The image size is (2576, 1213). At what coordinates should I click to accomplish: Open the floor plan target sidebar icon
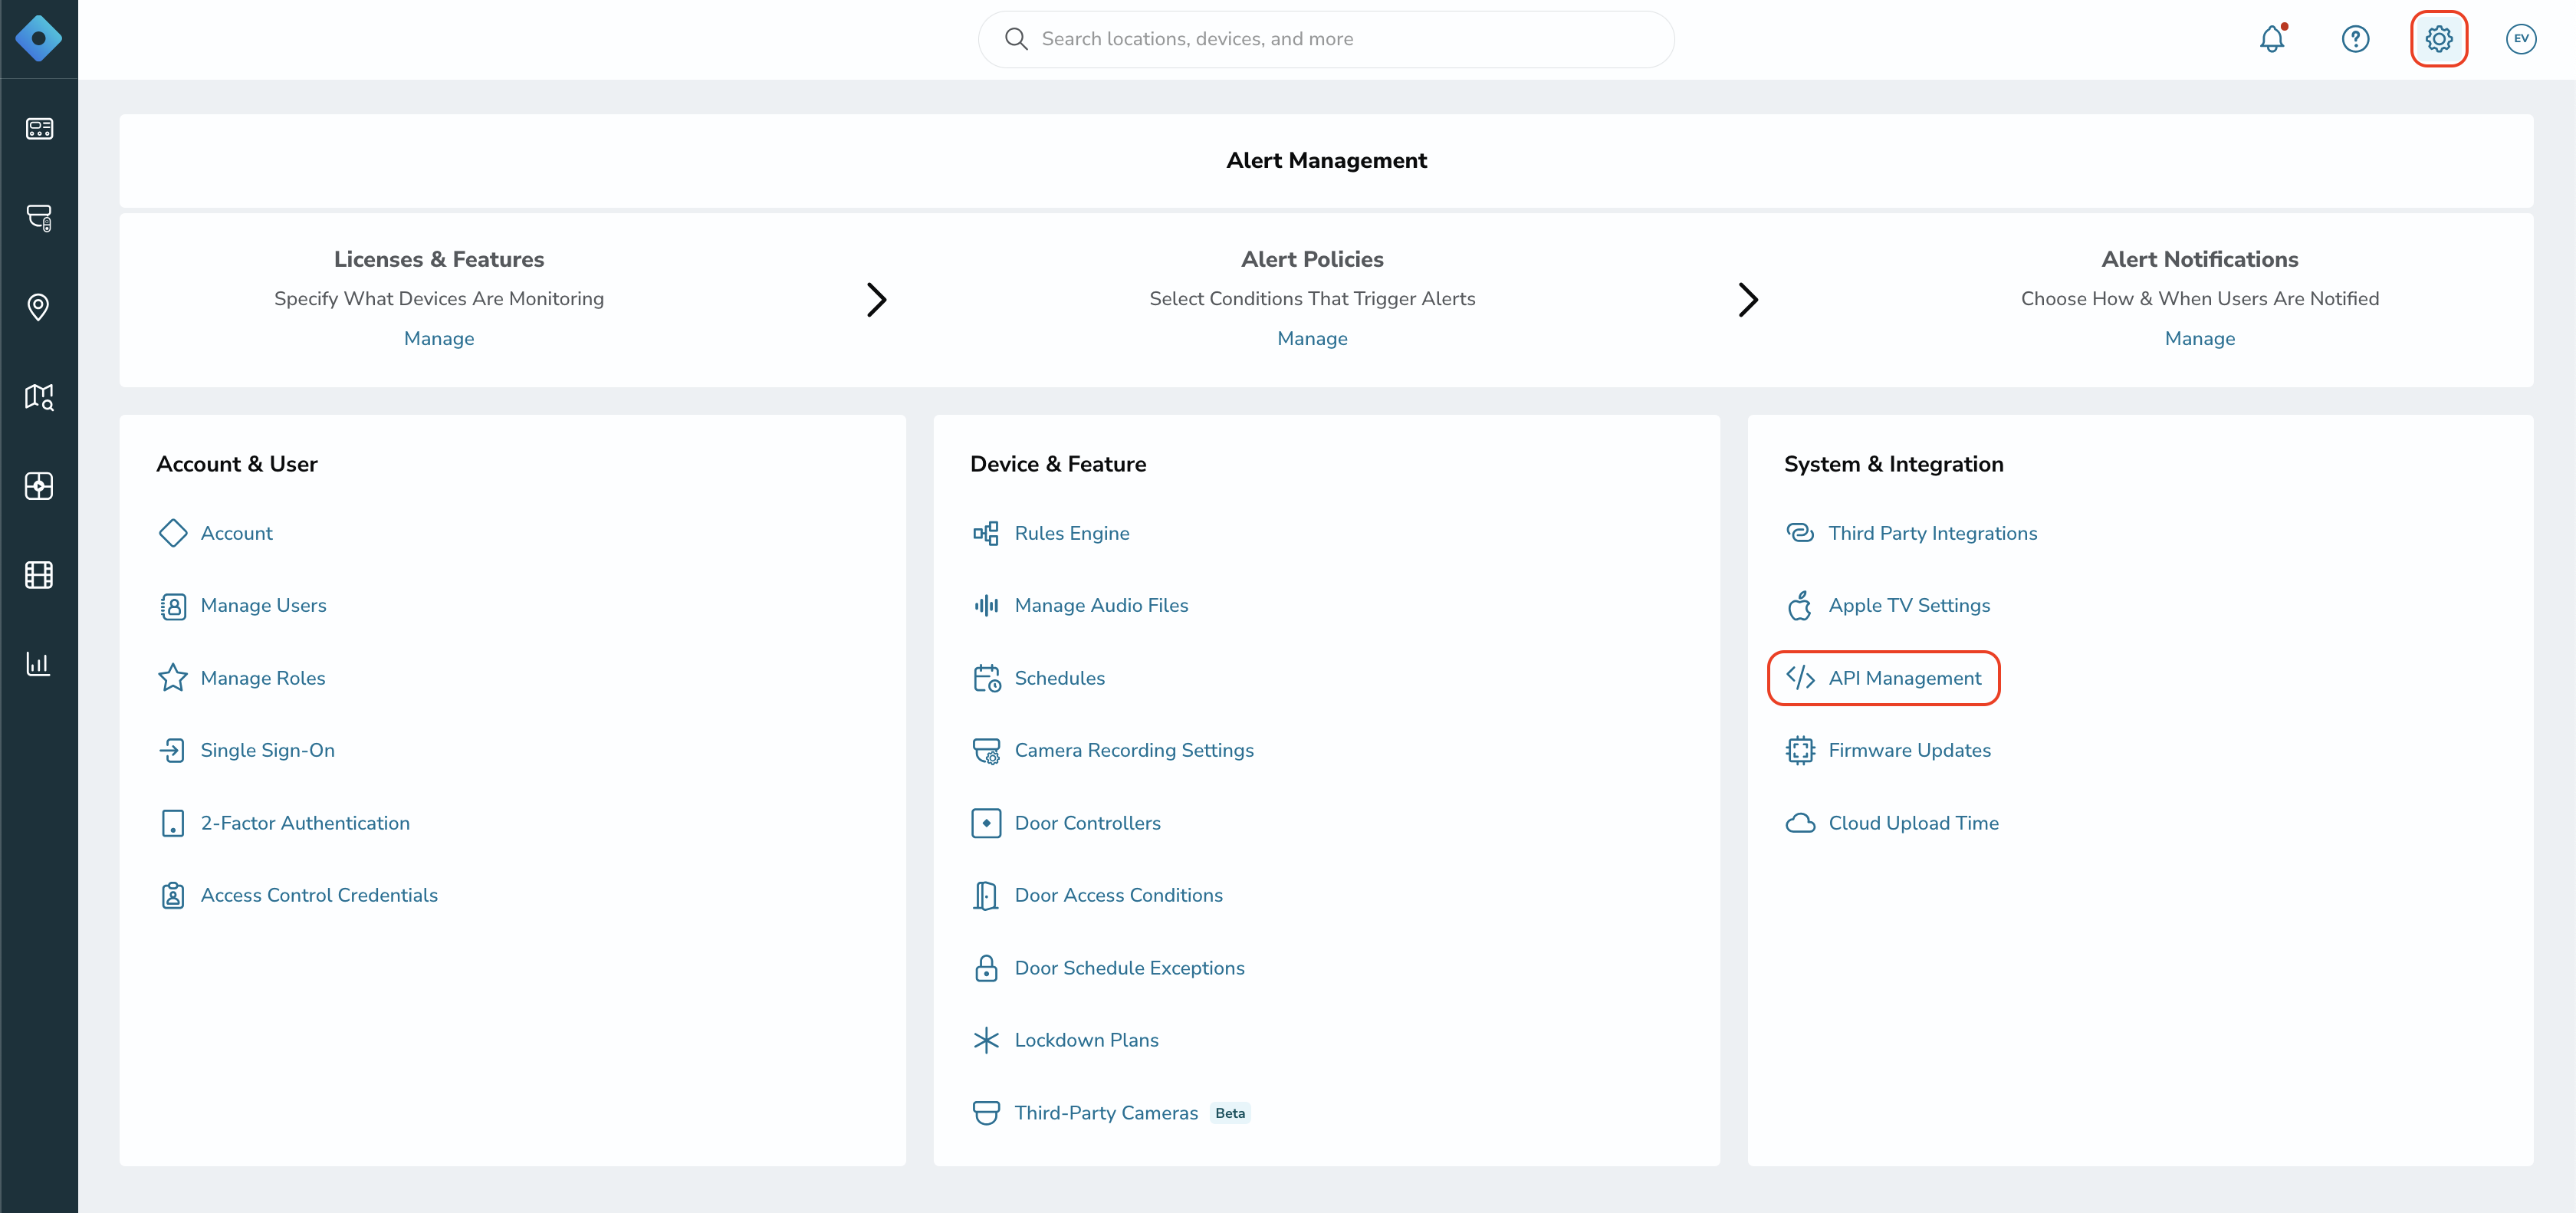(x=39, y=486)
